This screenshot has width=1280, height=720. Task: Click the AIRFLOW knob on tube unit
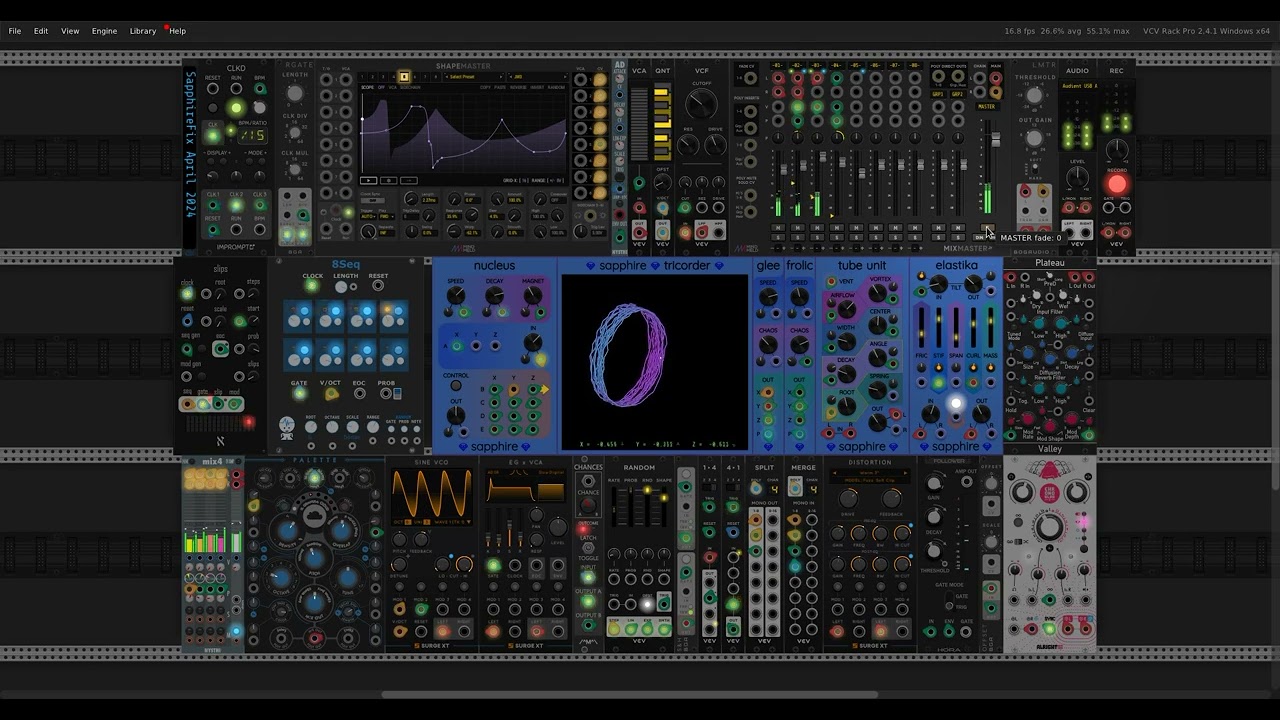click(847, 309)
